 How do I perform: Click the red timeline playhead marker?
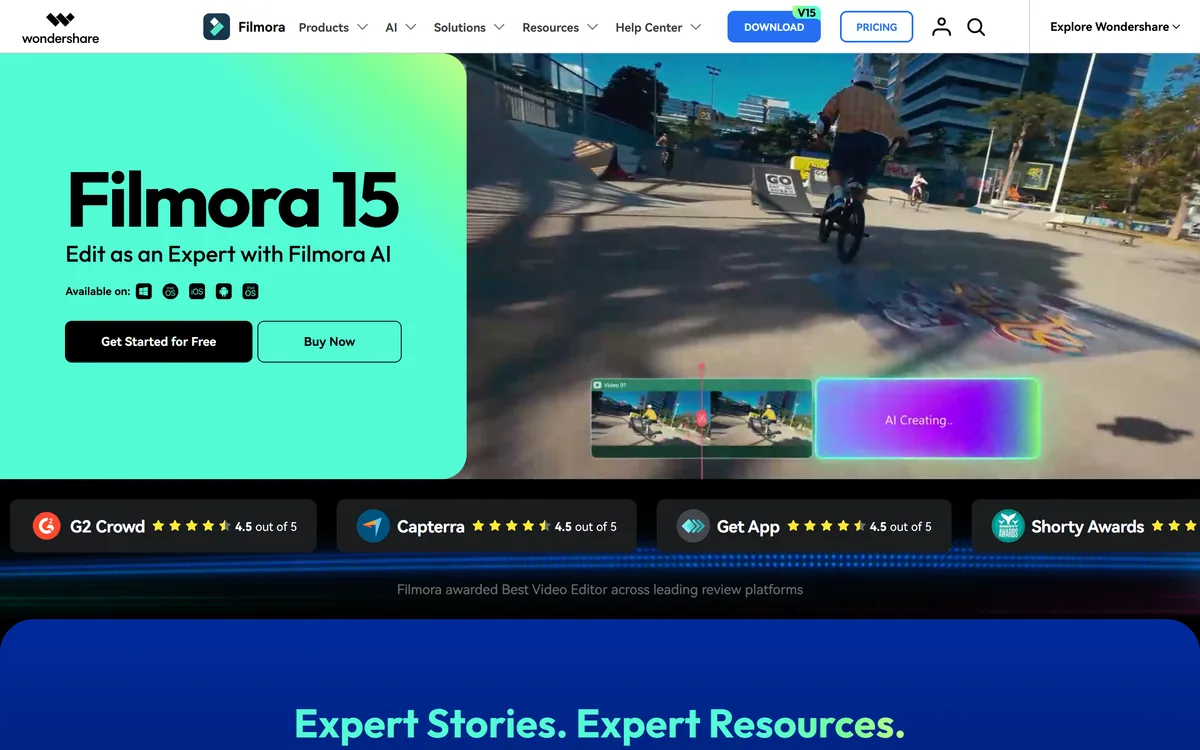[x=702, y=419]
